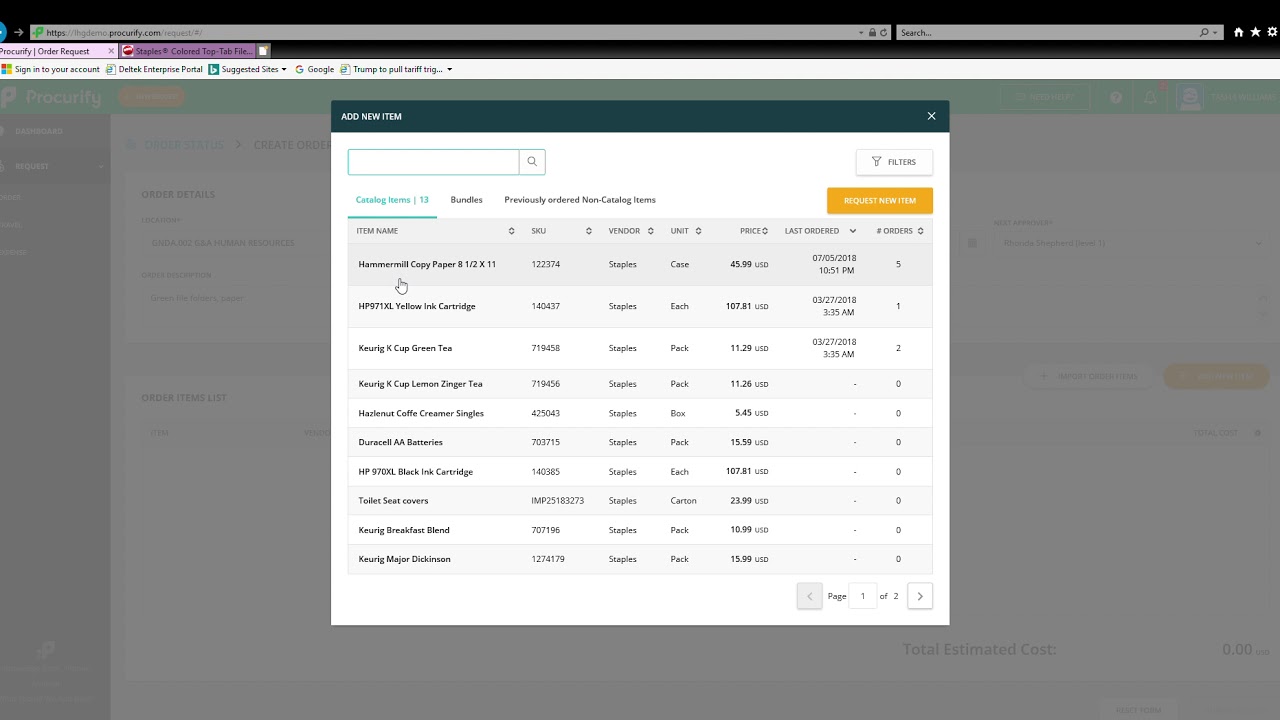Select Hammermill Copy Paper 8 1/2 X 11
Screen dimensions: 1280x720
427,264
